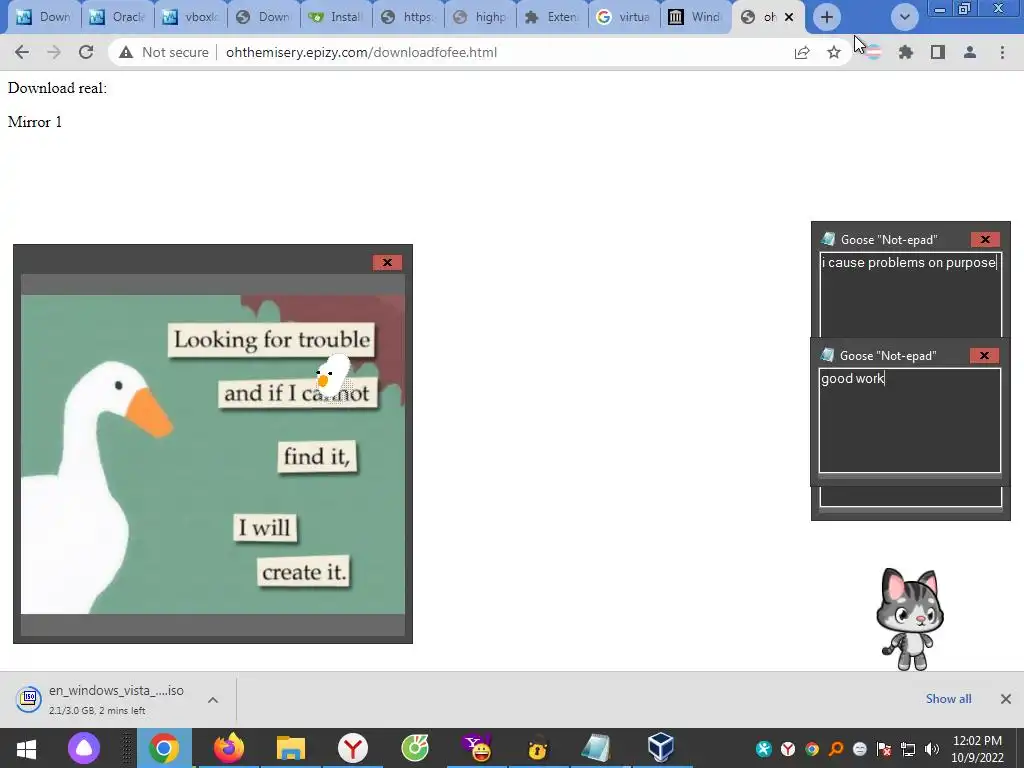Close the goose meme image window
This screenshot has height=768, width=1024.
pyautogui.click(x=387, y=263)
